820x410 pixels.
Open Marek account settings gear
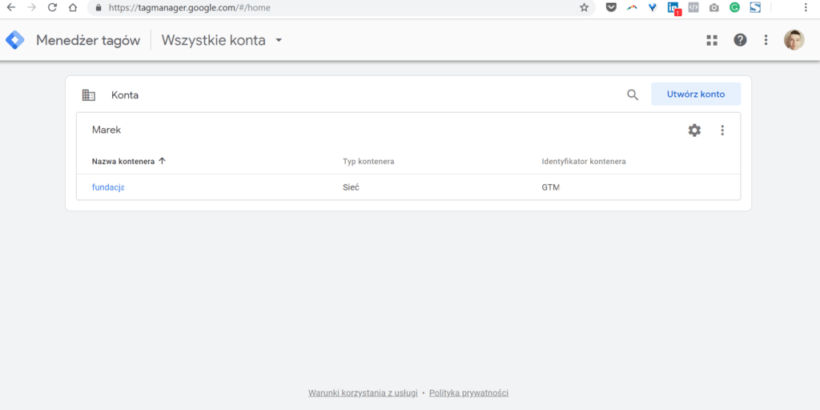(x=694, y=130)
